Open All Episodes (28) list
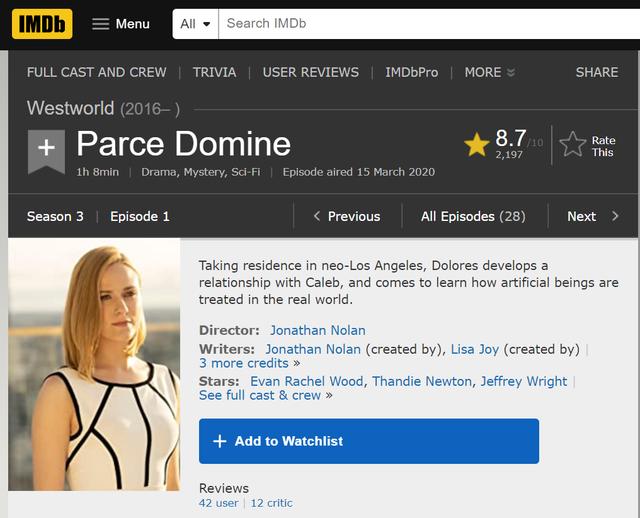640x518 pixels. click(473, 216)
